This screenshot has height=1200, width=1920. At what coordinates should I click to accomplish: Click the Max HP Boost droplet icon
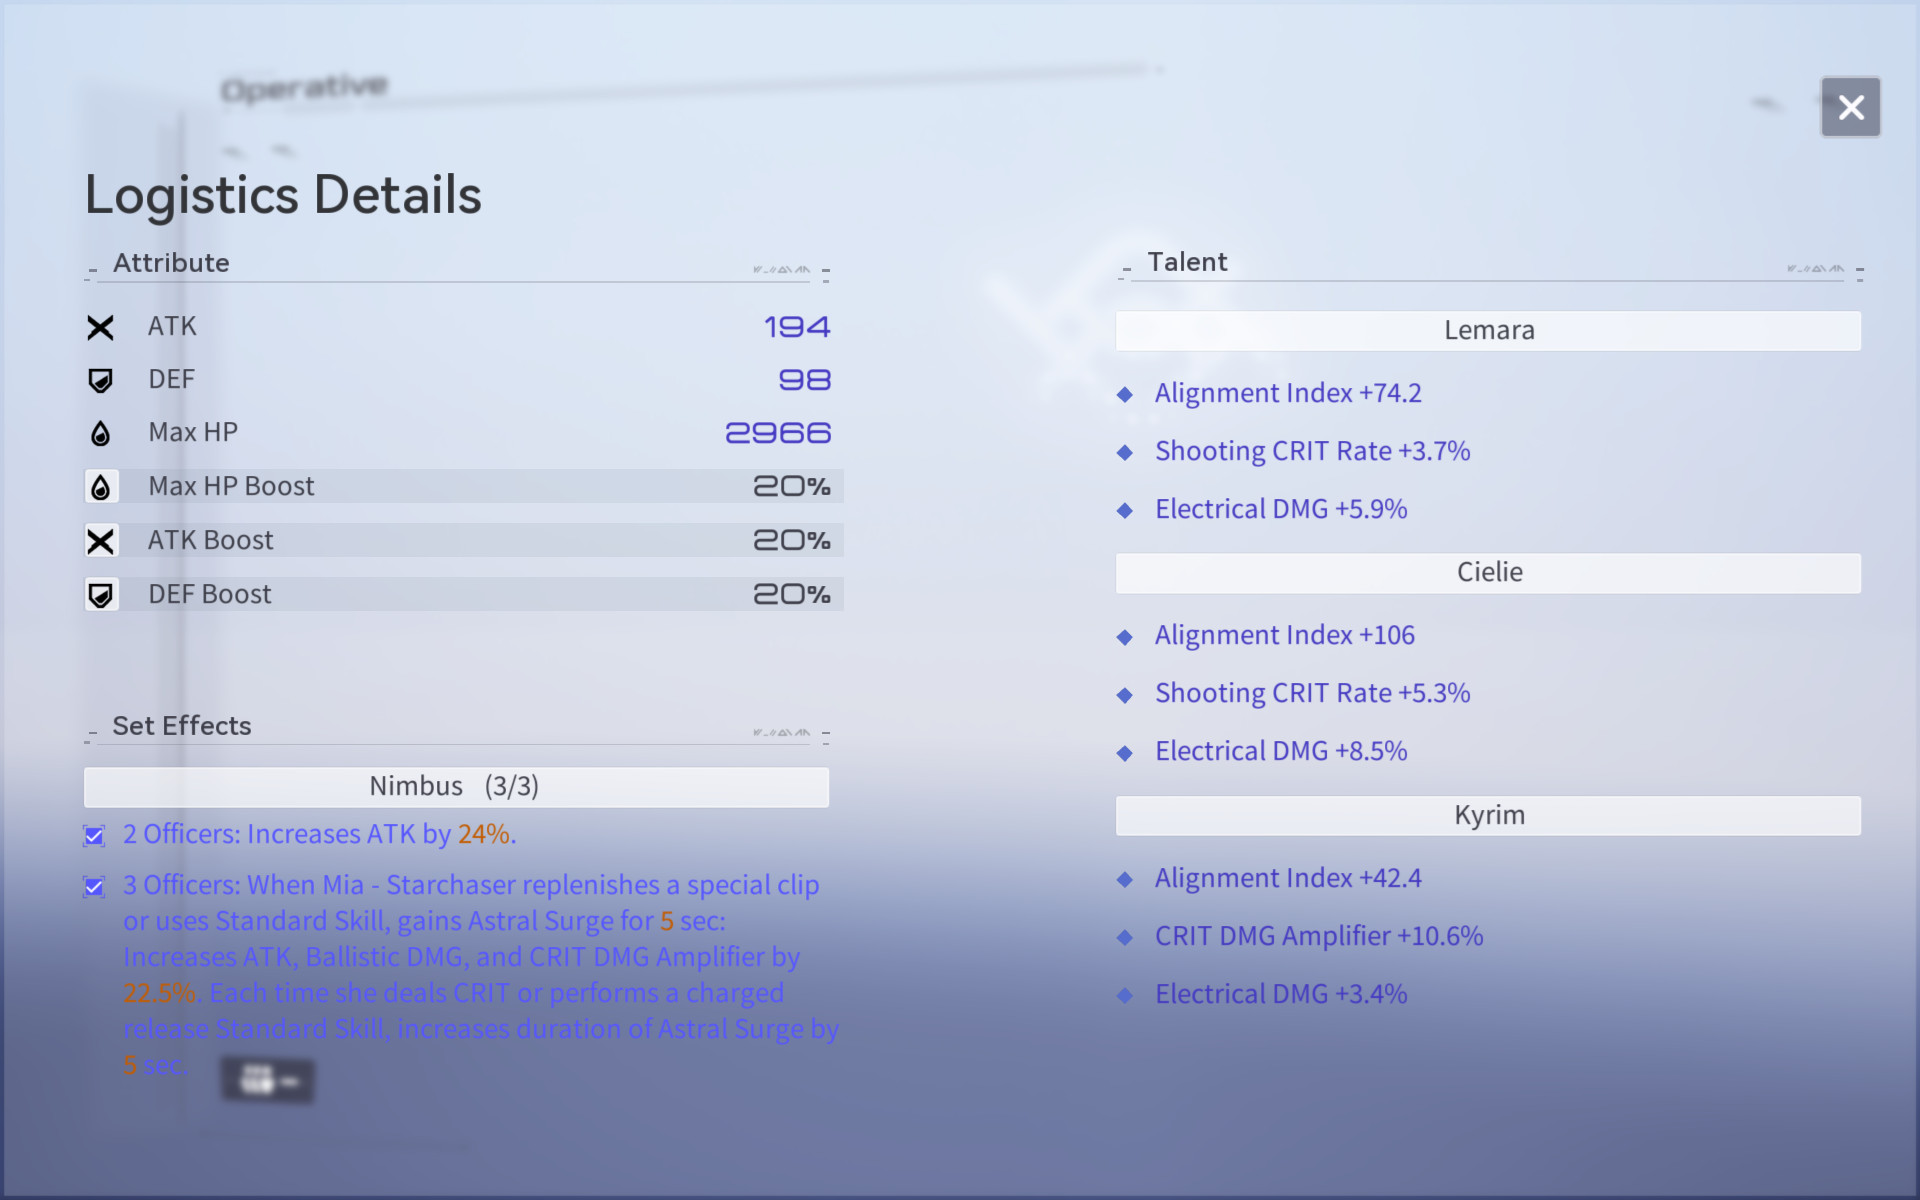(x=100, y=487)
